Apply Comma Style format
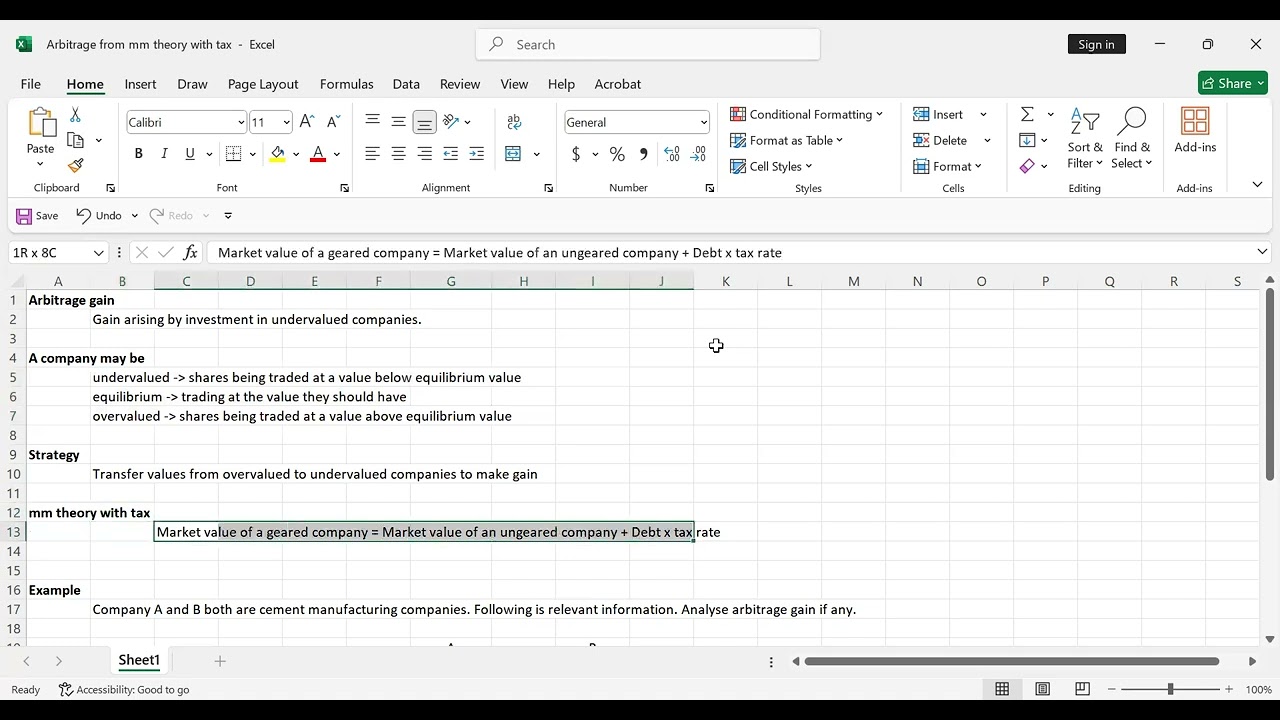 point(643,154)
